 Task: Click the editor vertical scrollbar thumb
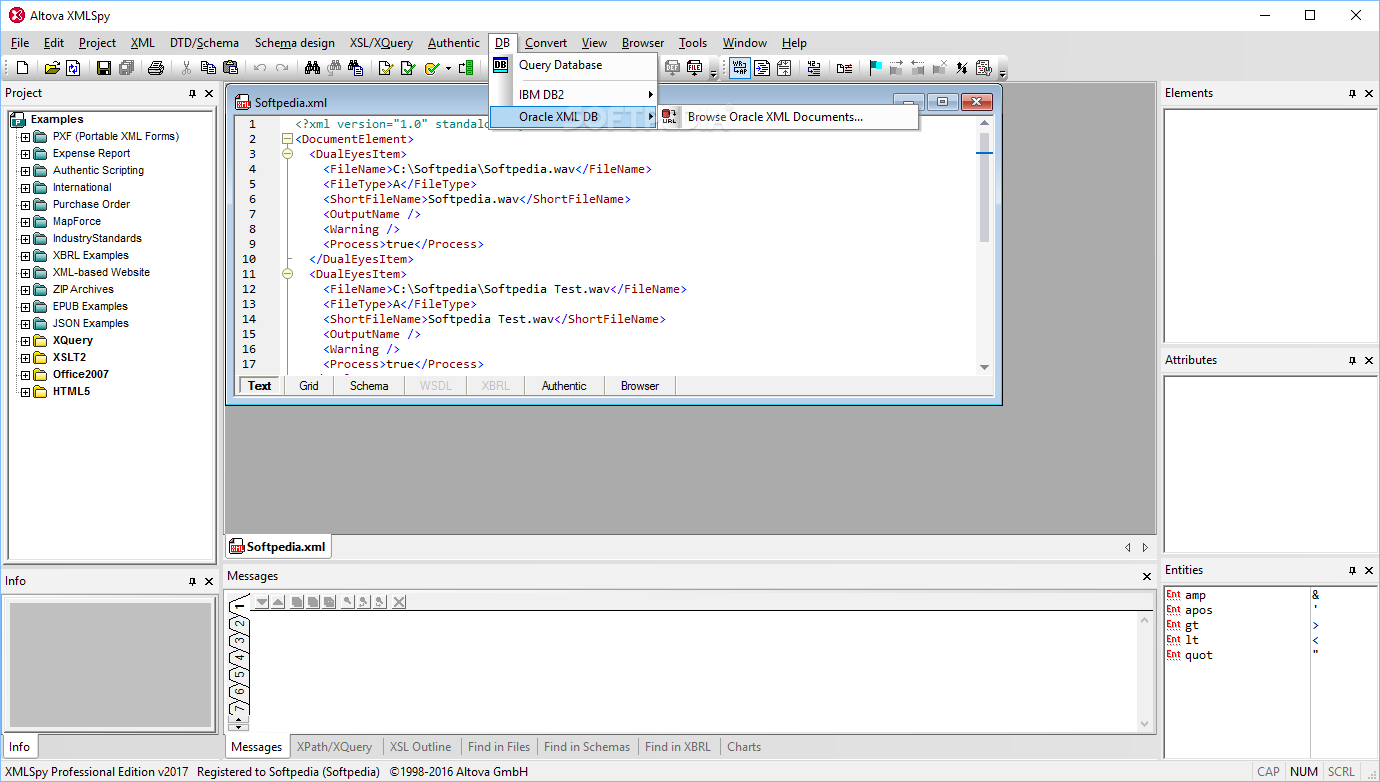985,187
